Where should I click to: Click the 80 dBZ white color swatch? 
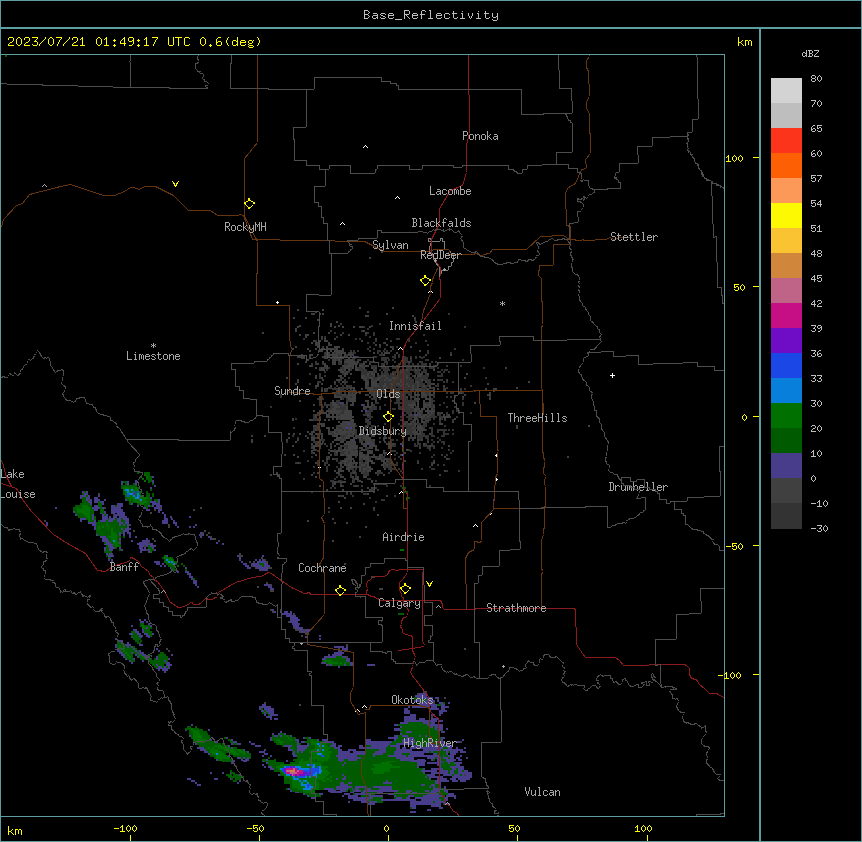pos(786,91)
